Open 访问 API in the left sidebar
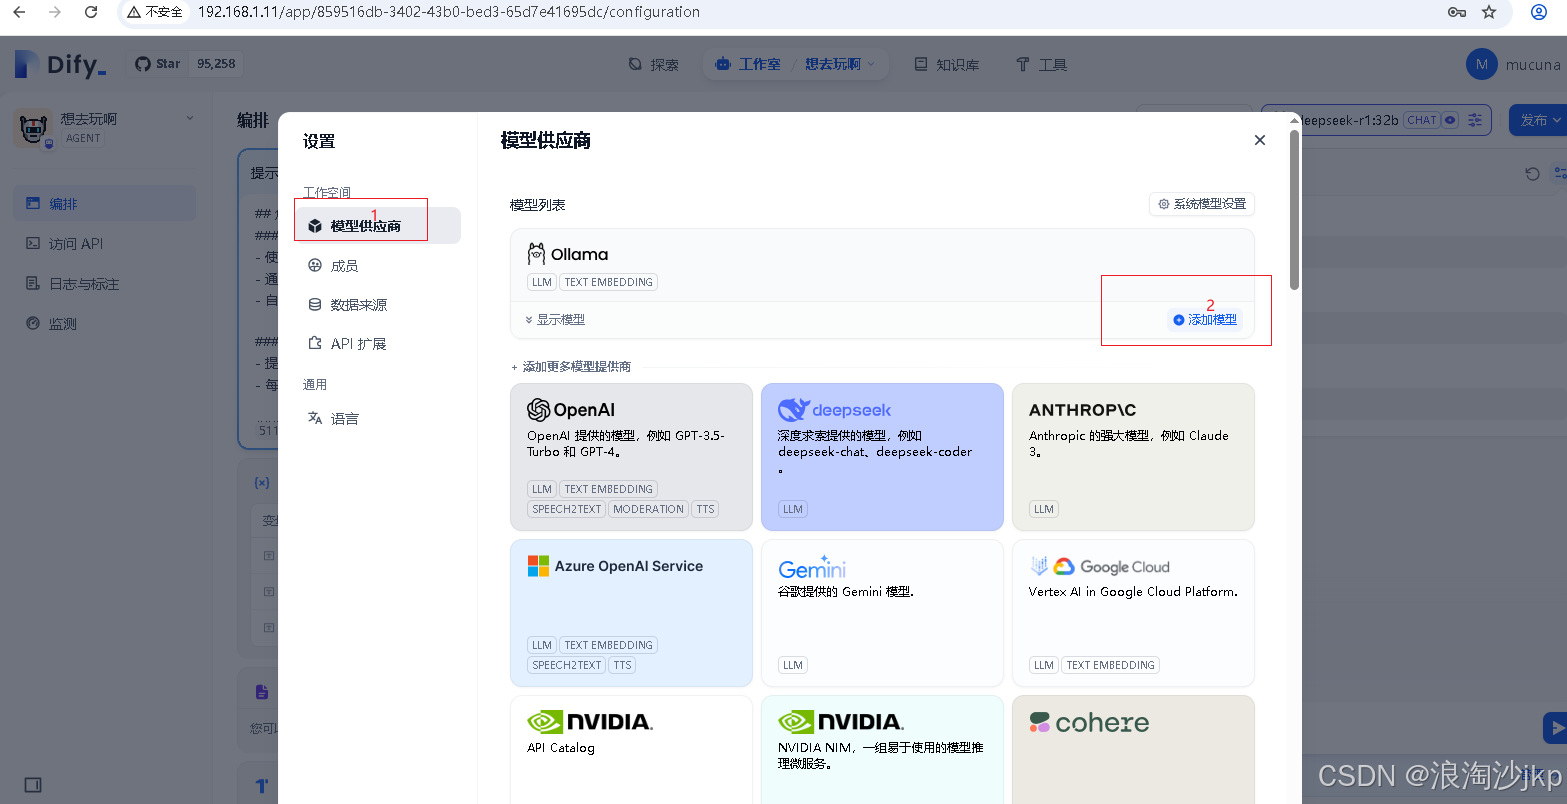The width and height of the screenshot is (1567, 804). (x=104, y=244)
